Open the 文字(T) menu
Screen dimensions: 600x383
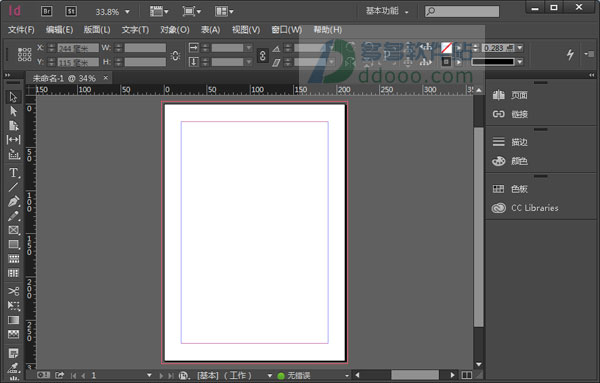[x=135, y=30]
